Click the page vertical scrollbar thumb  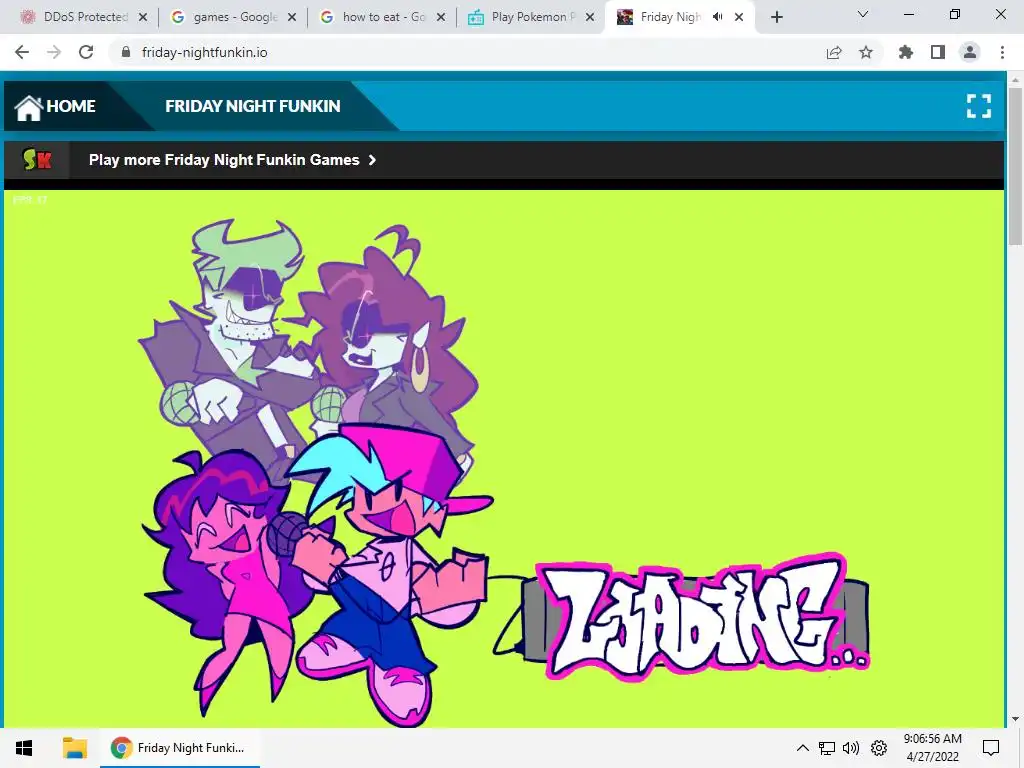1014,167
